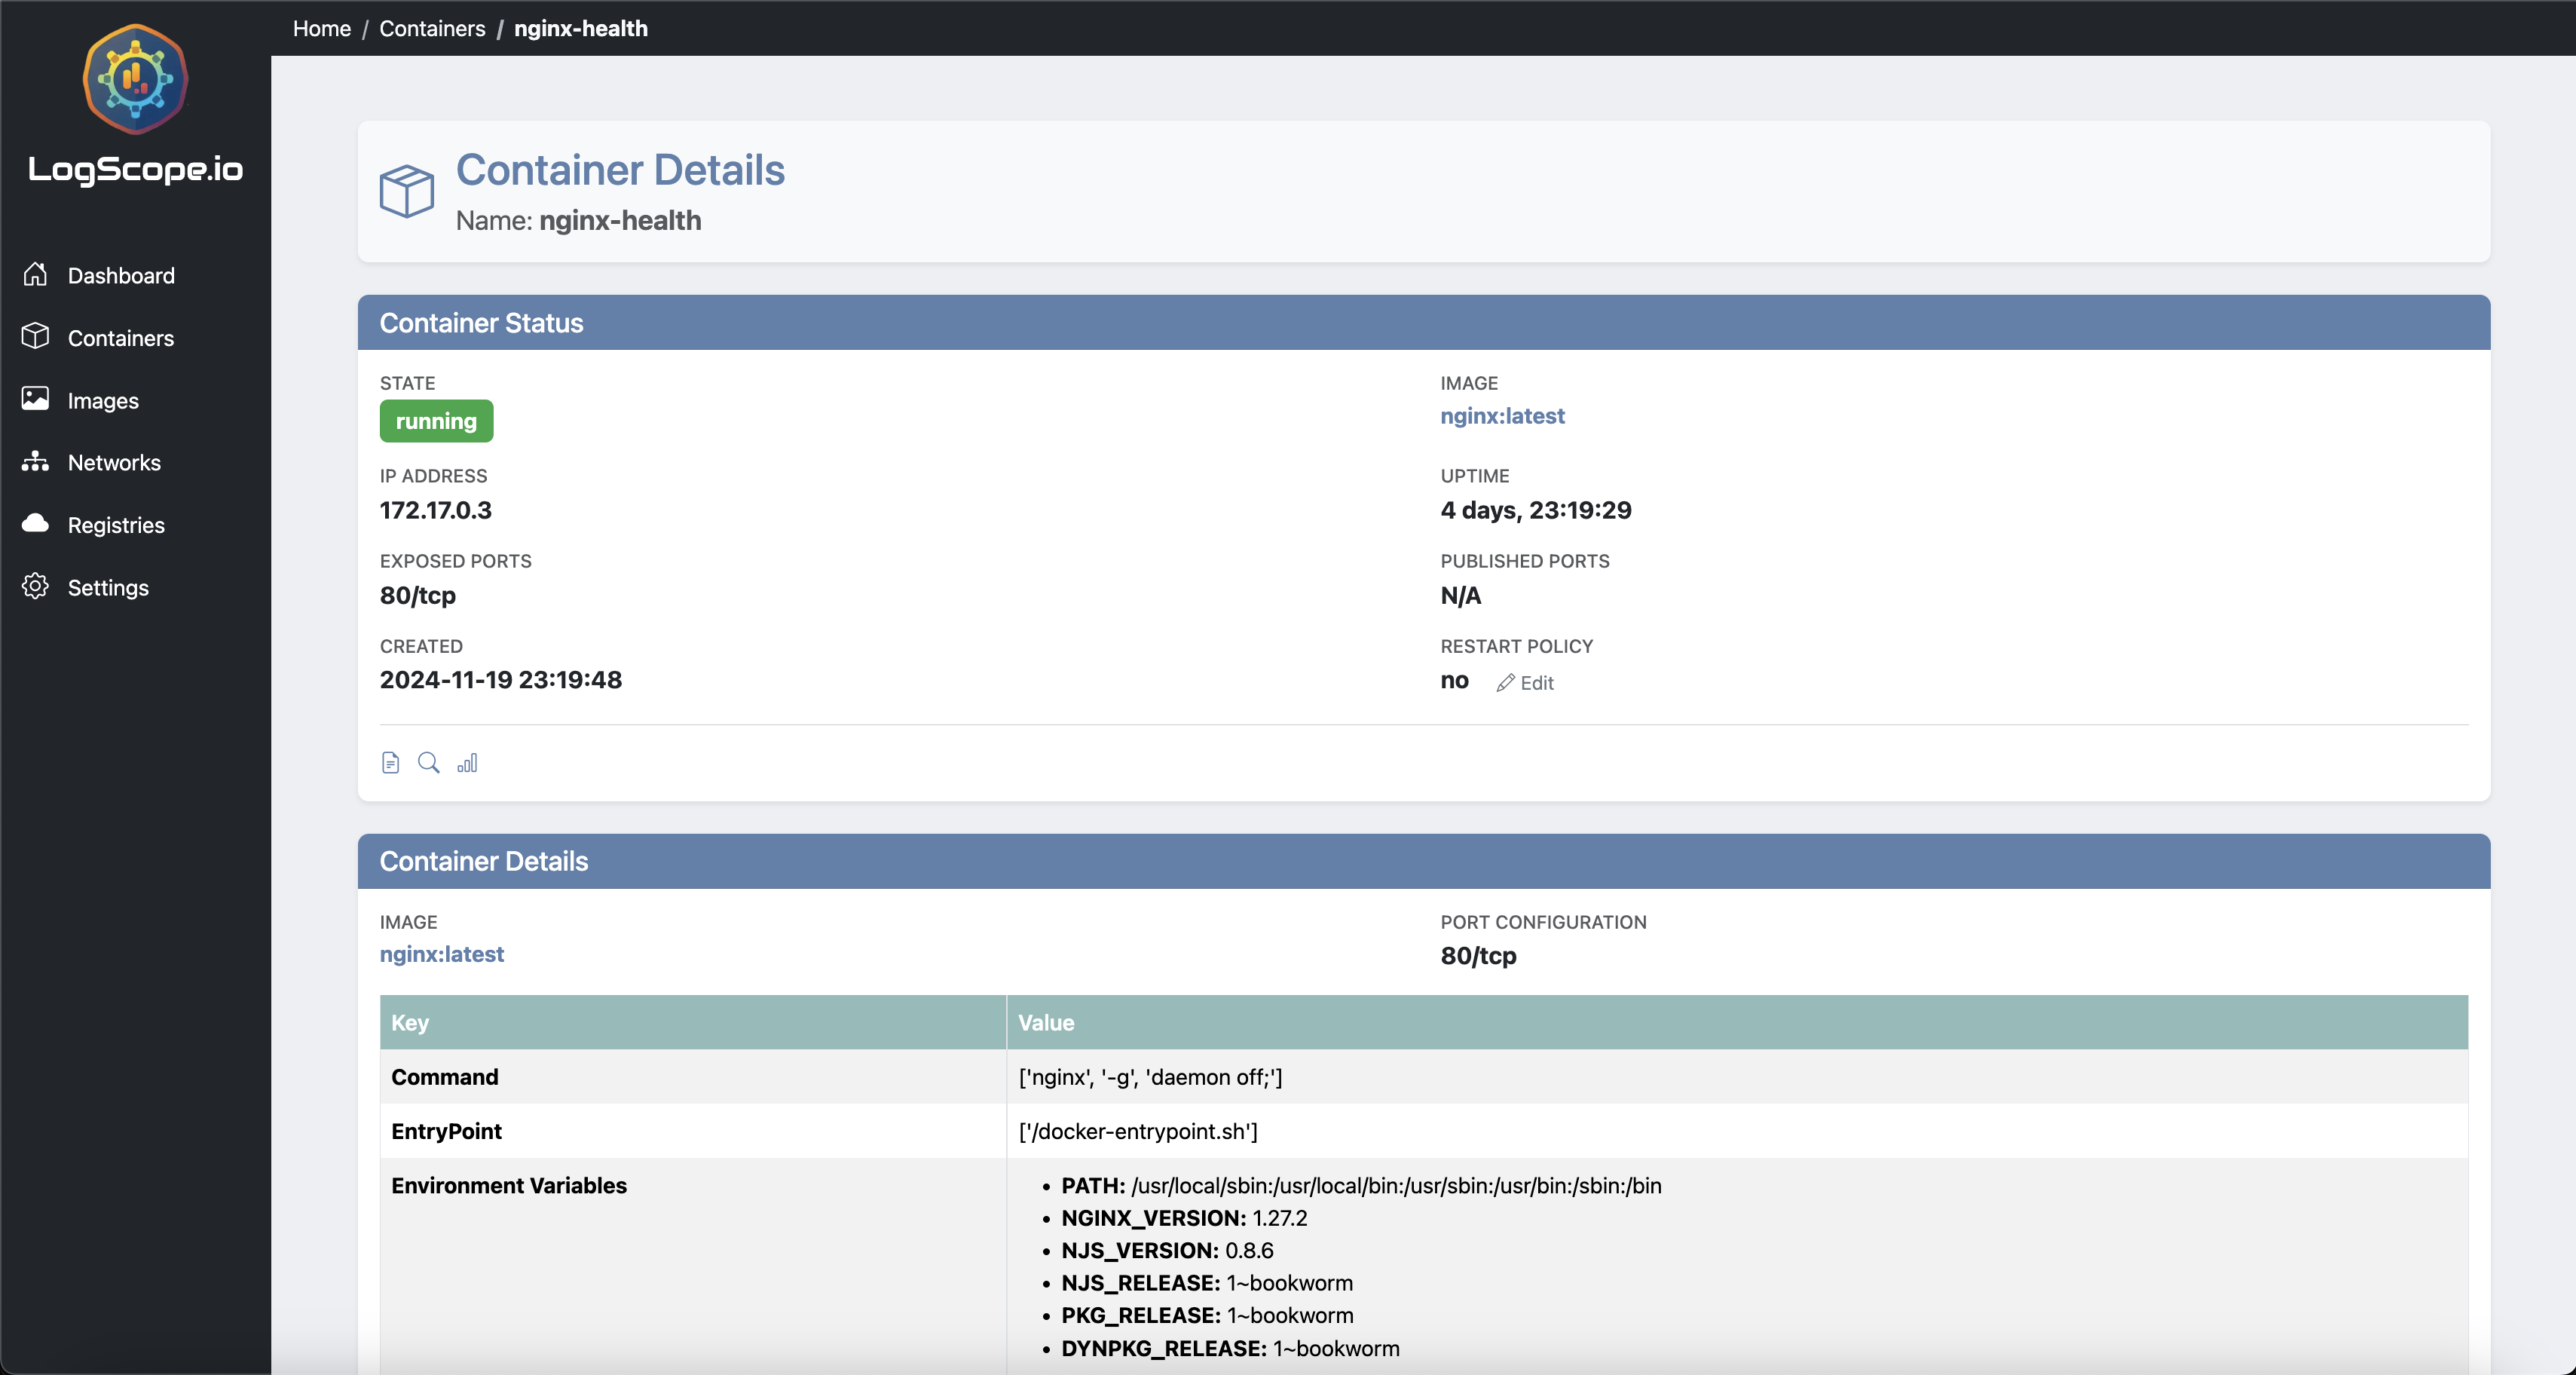
Task: Click the nginx-health breadcrumb label
Action: pyautogui.click(x=580, y=28)
